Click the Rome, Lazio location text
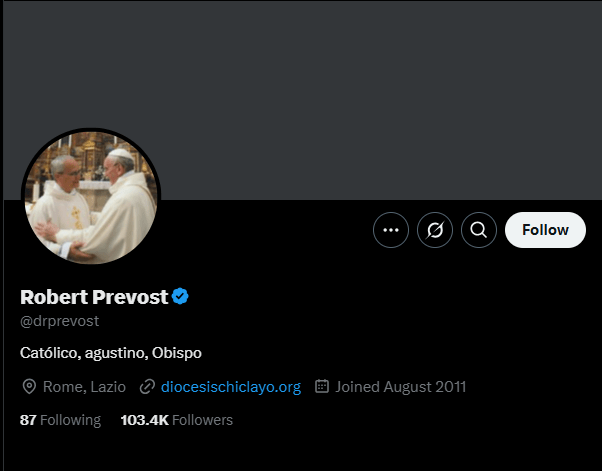The width and height of the screenshot is (602, 471). click(x=84, y=386)
